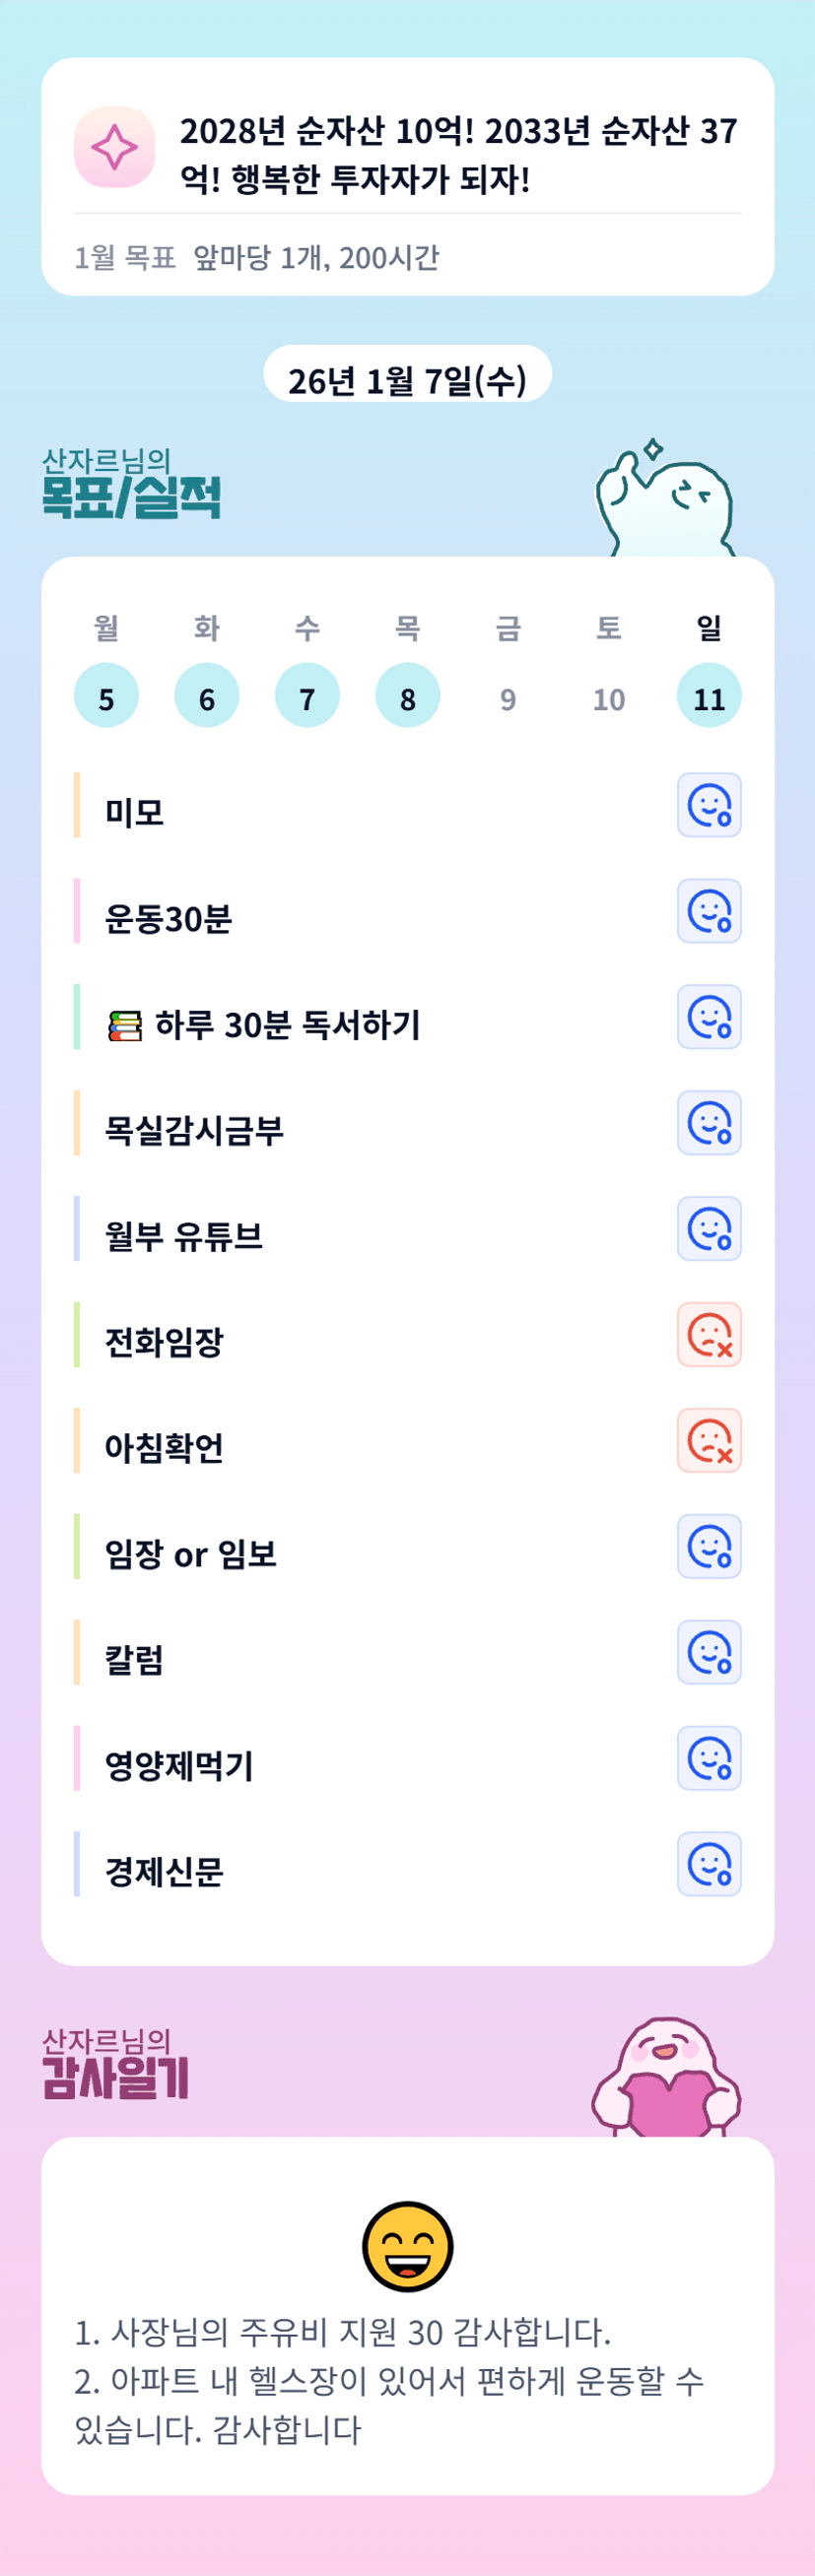
Task: Toggle the smiley status for 운동30분
Action: tap(709, 911)
